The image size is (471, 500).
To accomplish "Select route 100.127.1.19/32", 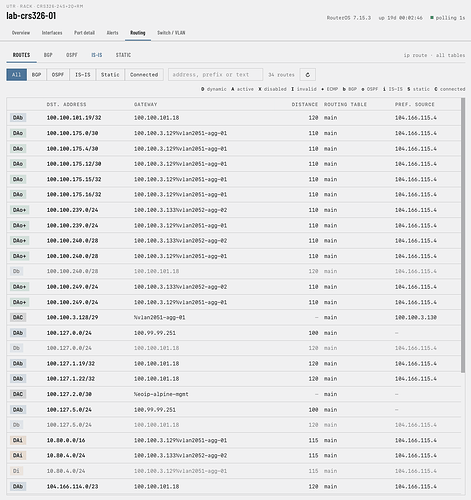I will coord(234,363).
